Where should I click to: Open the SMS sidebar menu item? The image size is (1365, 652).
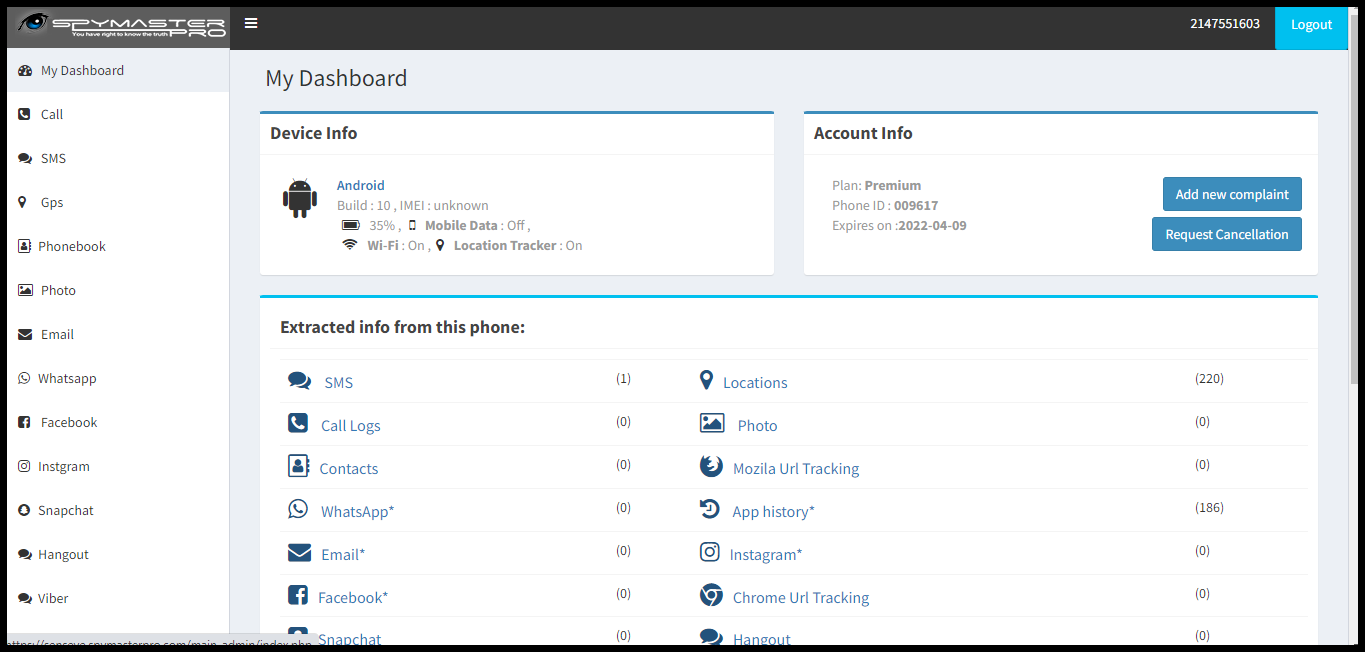[x=118, y=158]
